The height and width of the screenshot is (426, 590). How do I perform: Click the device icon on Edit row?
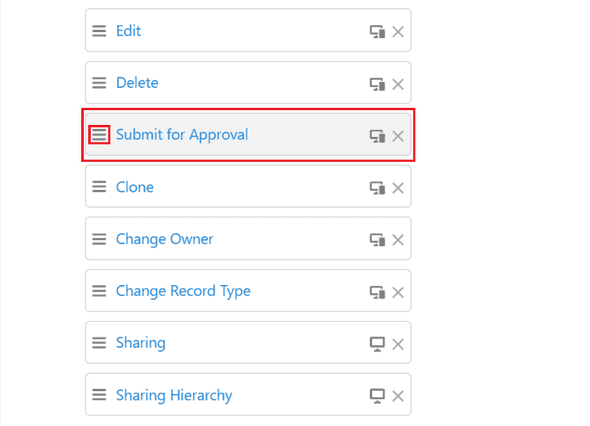click(377, 32)
